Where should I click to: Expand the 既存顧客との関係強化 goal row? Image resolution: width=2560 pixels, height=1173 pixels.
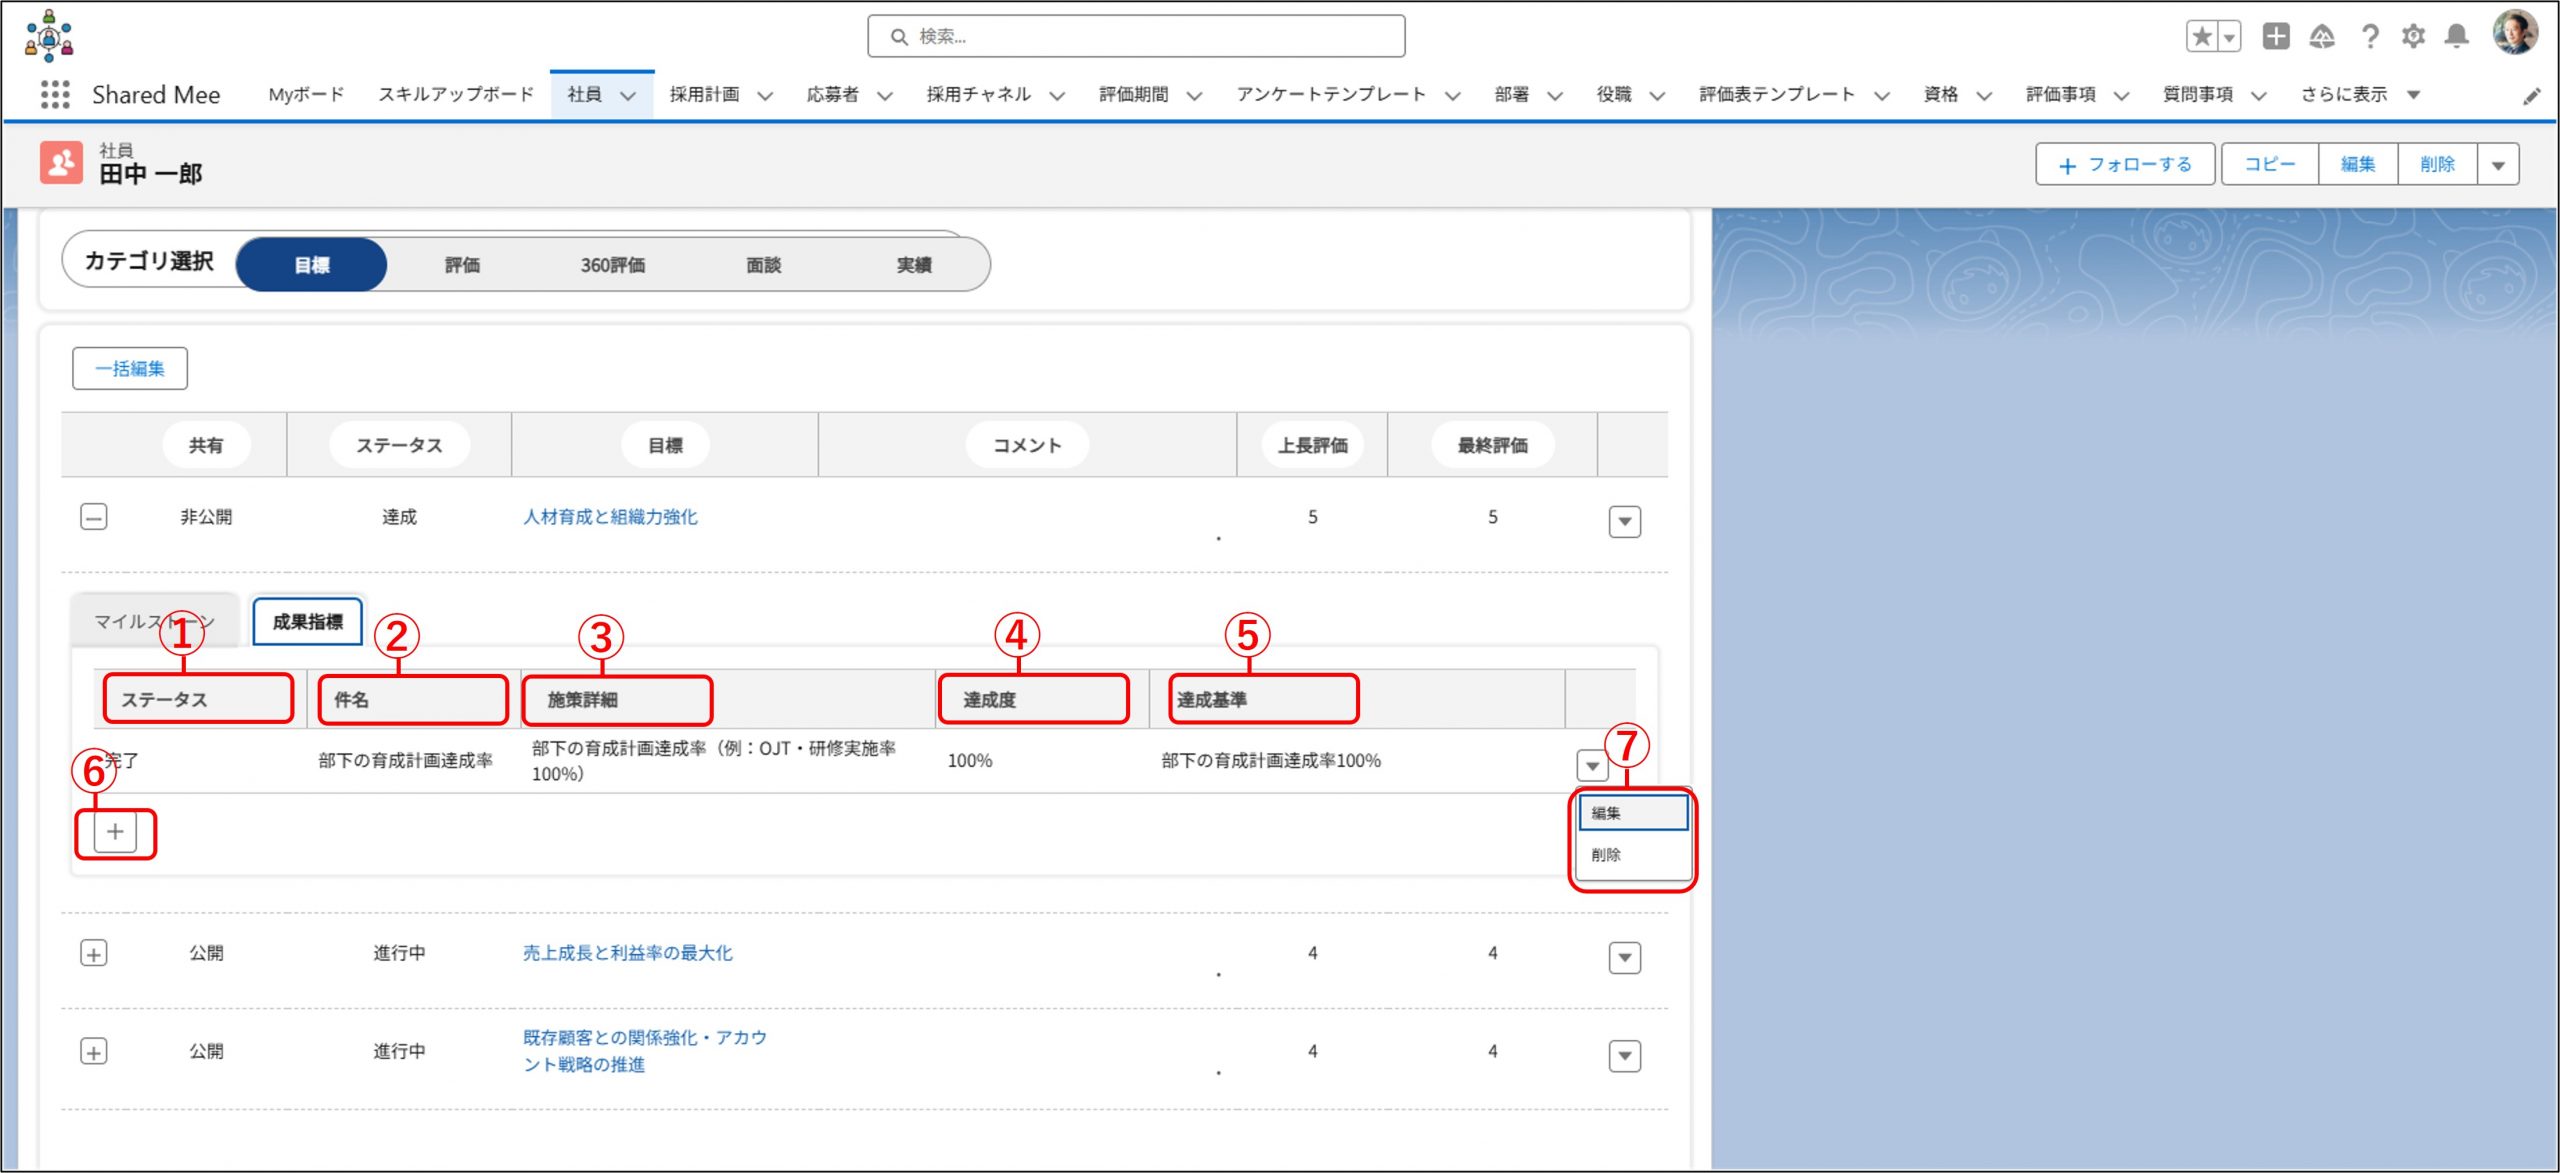click(94, 1052)
